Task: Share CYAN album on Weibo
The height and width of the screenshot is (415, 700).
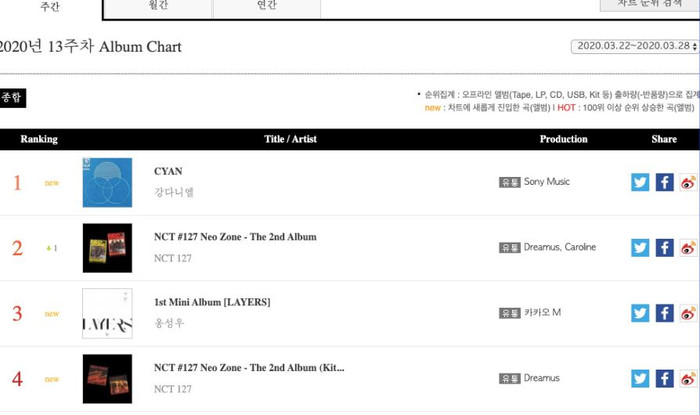Action: pyautogui.click(x=688, y=182)
